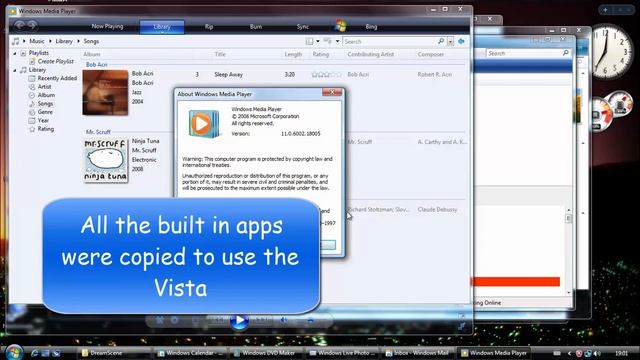Close the About Windows Media Player dialog
This screenshot has height=360, width=640.
pos(332,93)
